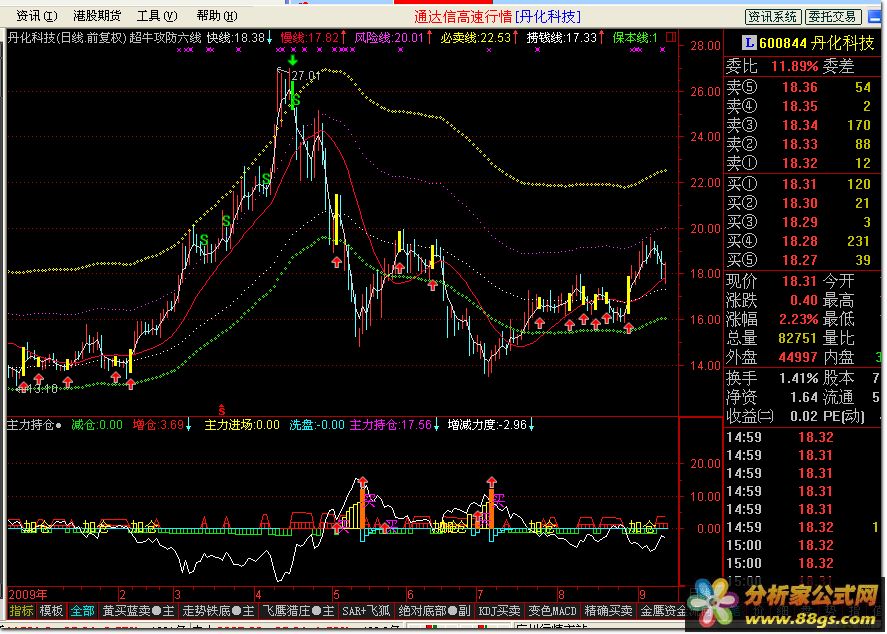
Task: Click month 9 marker on time axis
Action: (x=643, y=595)
